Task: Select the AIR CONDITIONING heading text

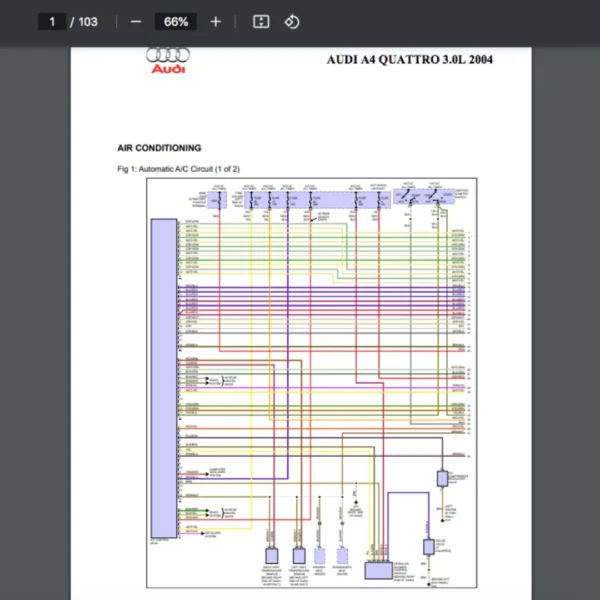Action: 159,148
